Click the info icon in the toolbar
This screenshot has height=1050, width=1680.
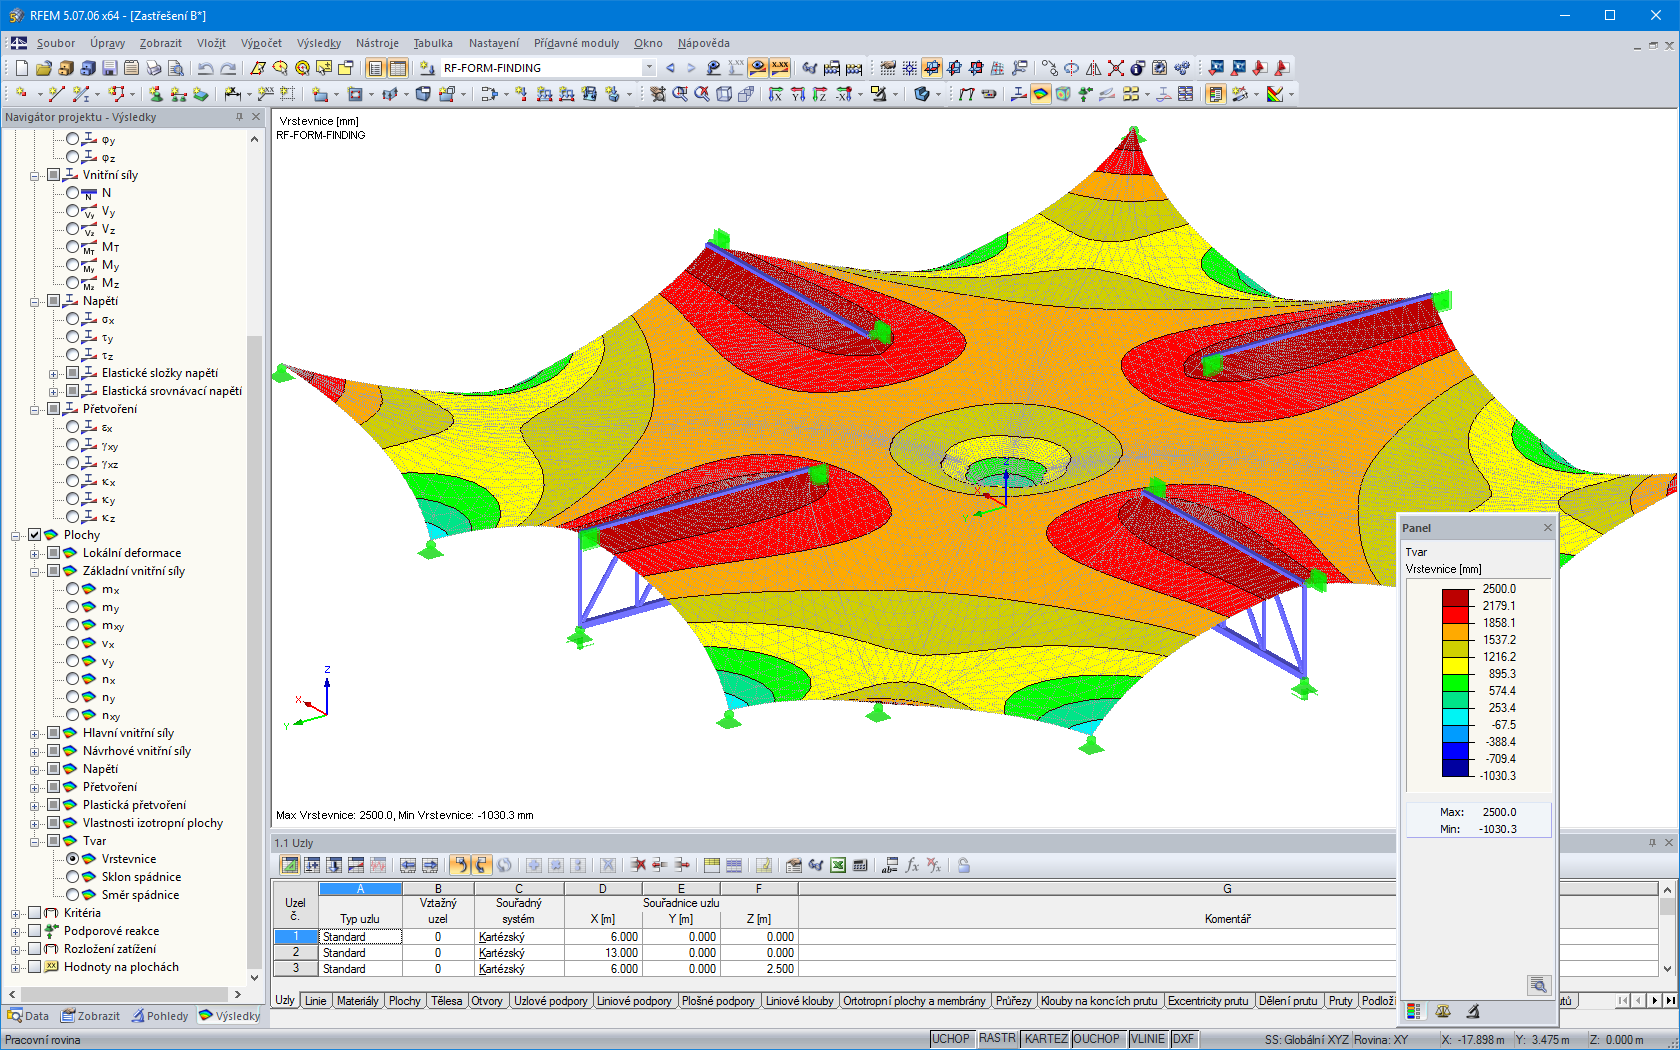click(1137, 68)
